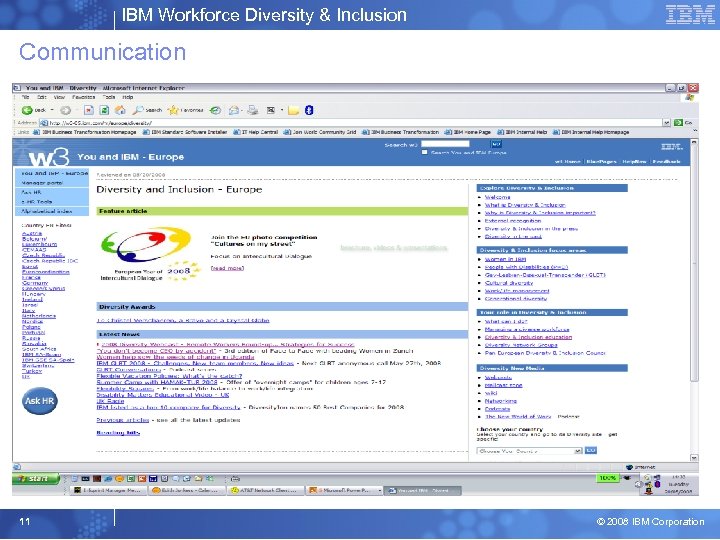Viewport: 720px width, 540px height.
Task: Open Favorites star in toolbar
Action: [x=173, y=110]
